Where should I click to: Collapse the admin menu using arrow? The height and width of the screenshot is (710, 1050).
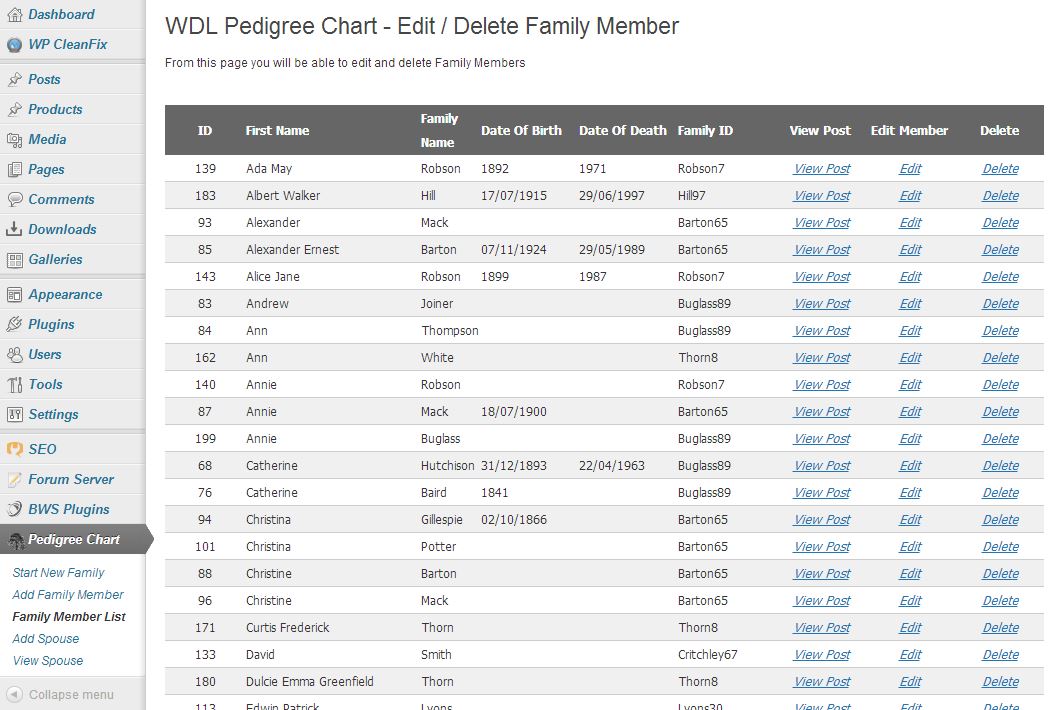point(15,695)
